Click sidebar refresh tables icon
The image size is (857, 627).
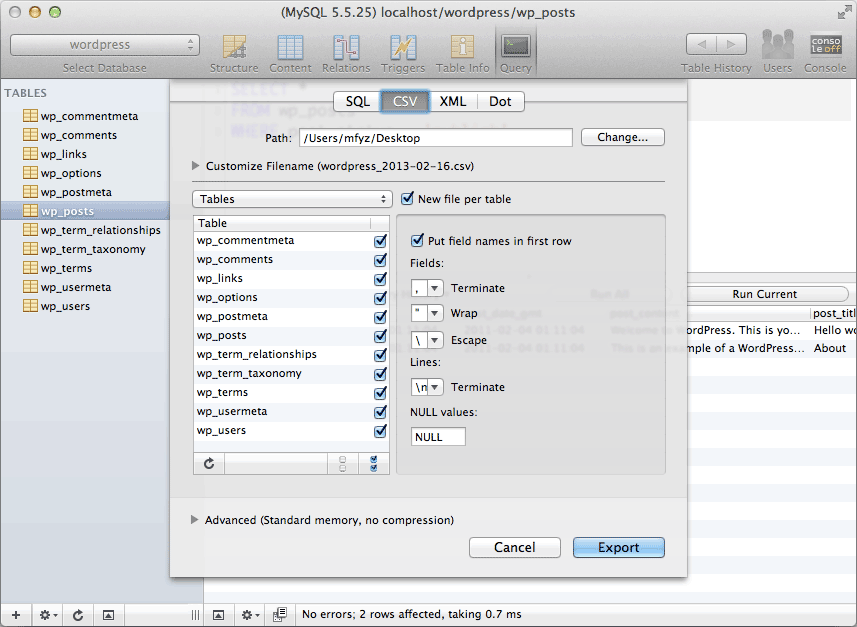point(78,615)
